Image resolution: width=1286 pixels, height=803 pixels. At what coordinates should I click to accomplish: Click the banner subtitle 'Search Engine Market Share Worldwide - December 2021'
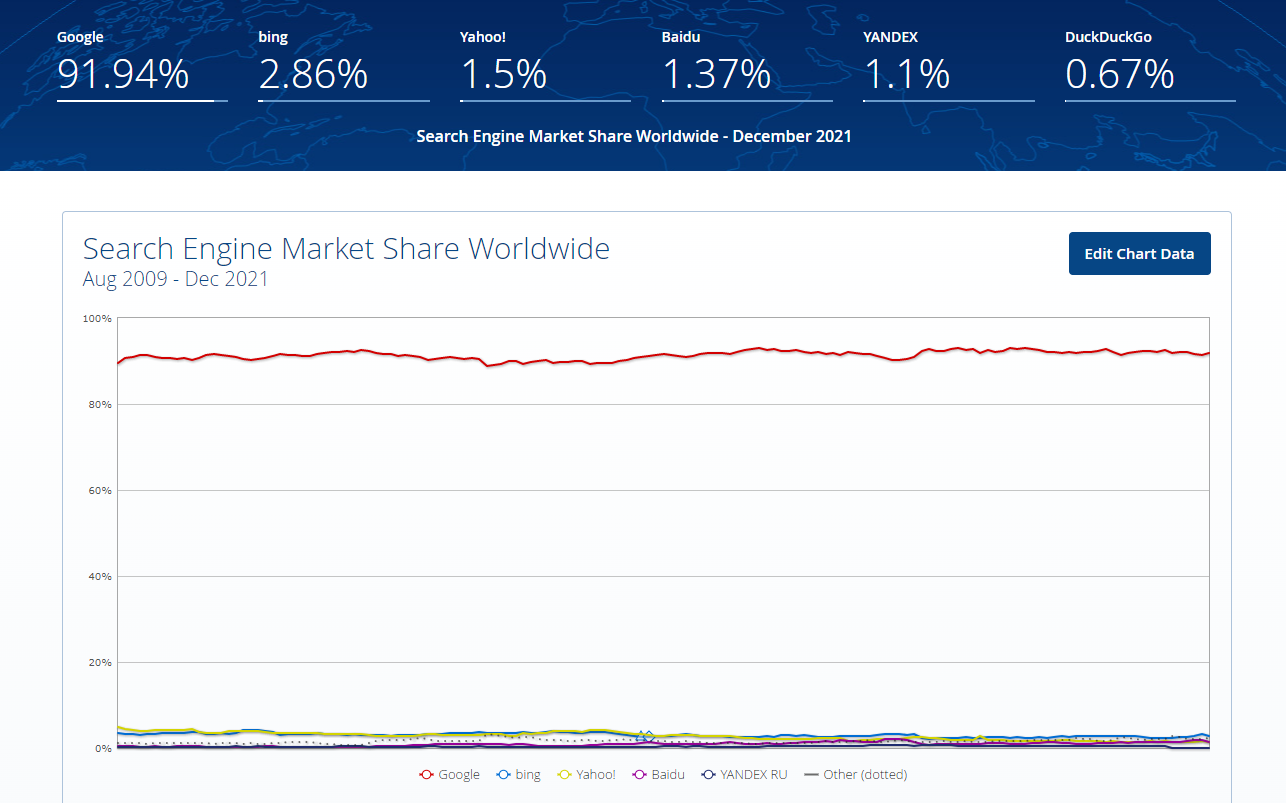[634, 136]
